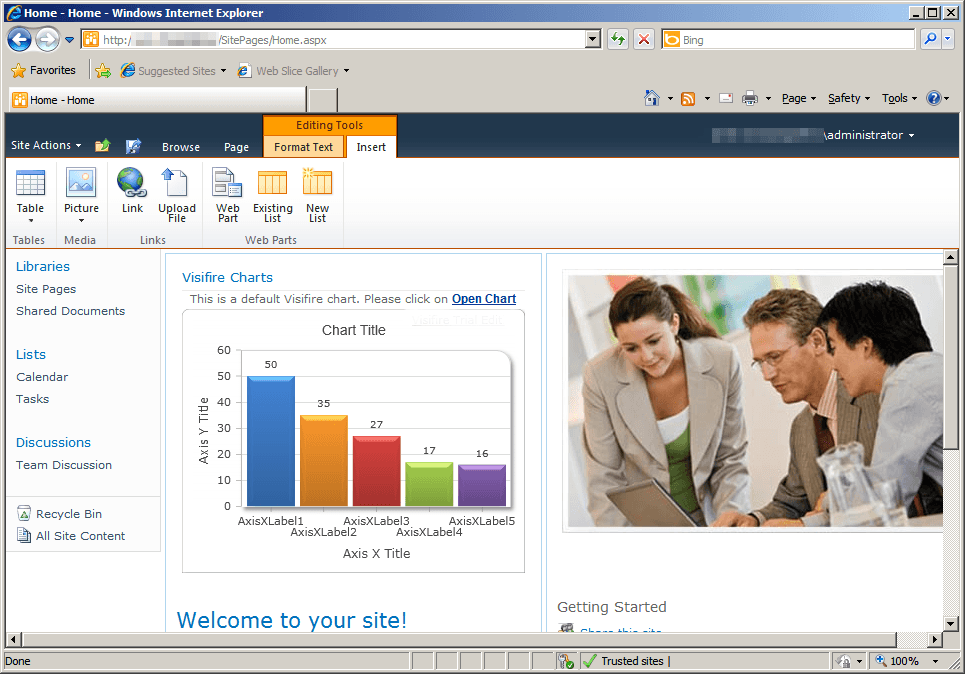The height and width of the screenshot is (674, 965).
Task: Go back with browser Back arrow
Action: tap(20, 40)
